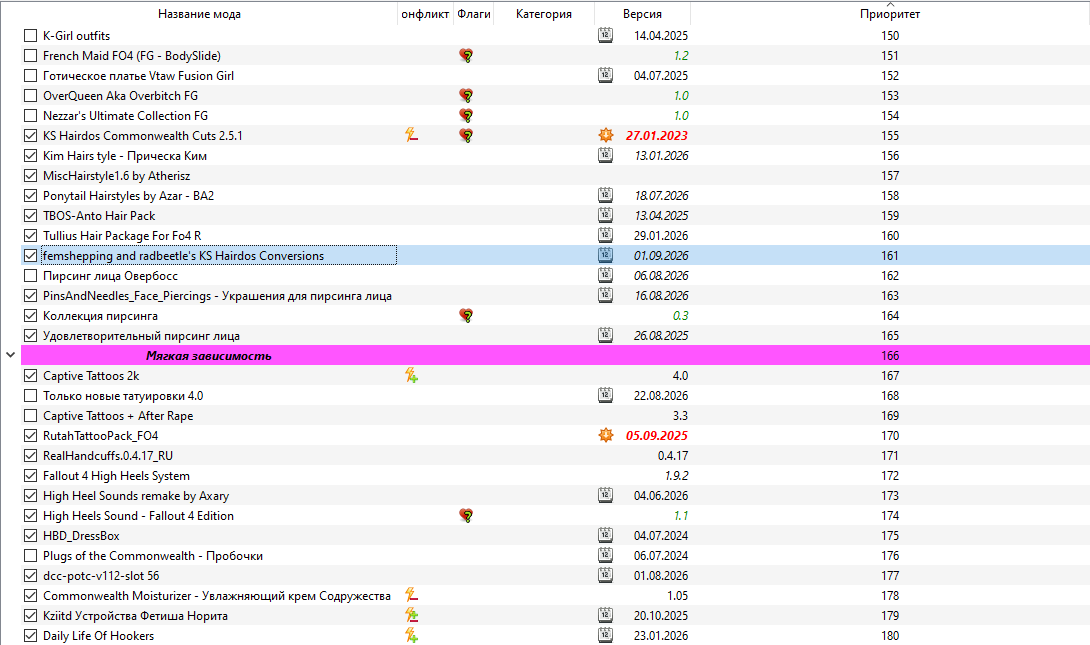
Task: Select the Удовлетворительный пирсинг лица mod name
Action: (x=141, y=336)
